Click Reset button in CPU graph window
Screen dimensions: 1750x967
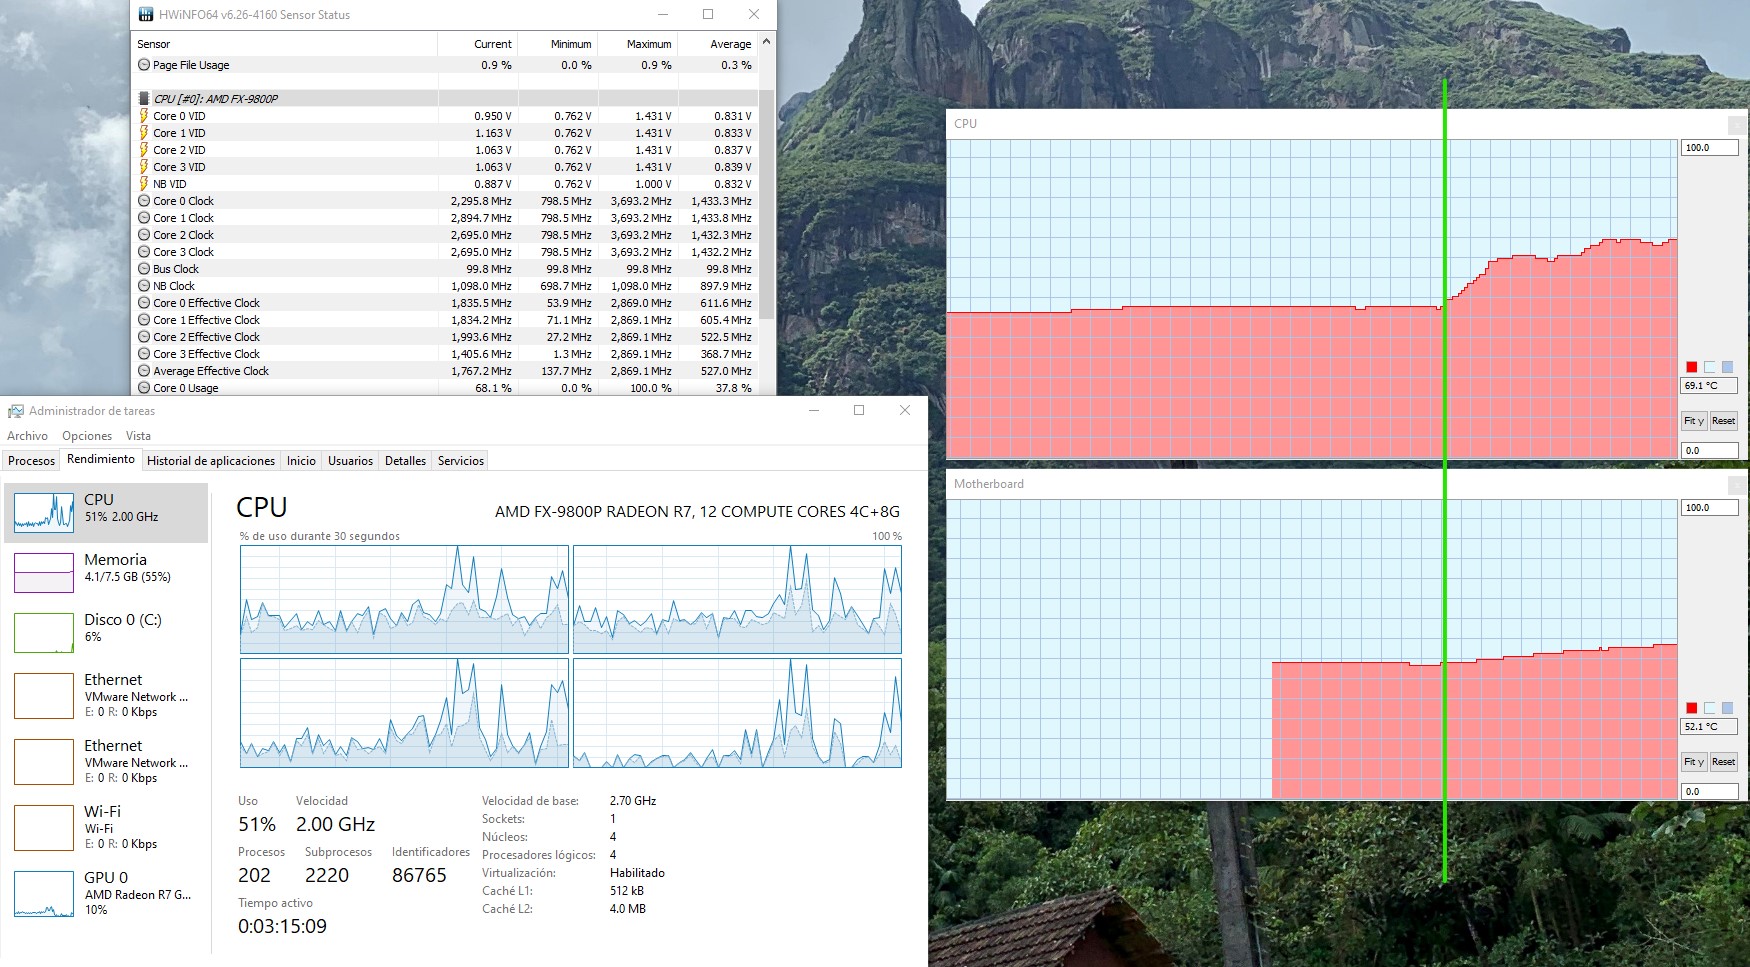pos(1723,421)
